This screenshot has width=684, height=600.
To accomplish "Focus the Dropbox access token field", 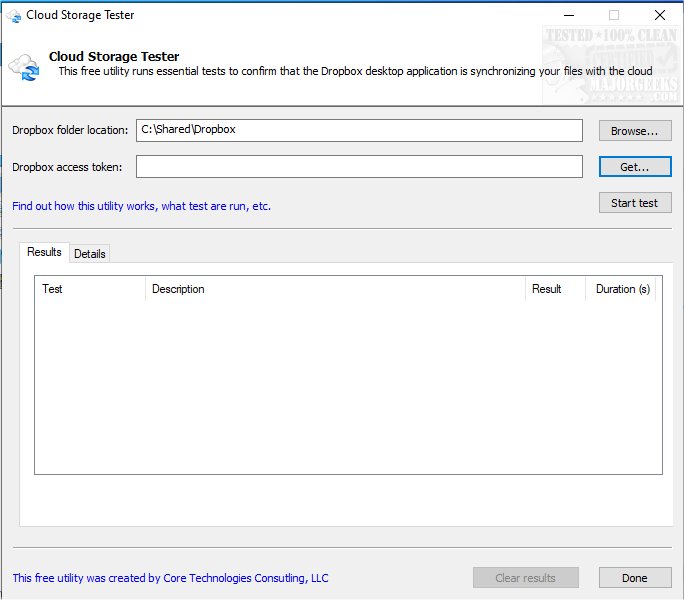I will coord(359,167).
